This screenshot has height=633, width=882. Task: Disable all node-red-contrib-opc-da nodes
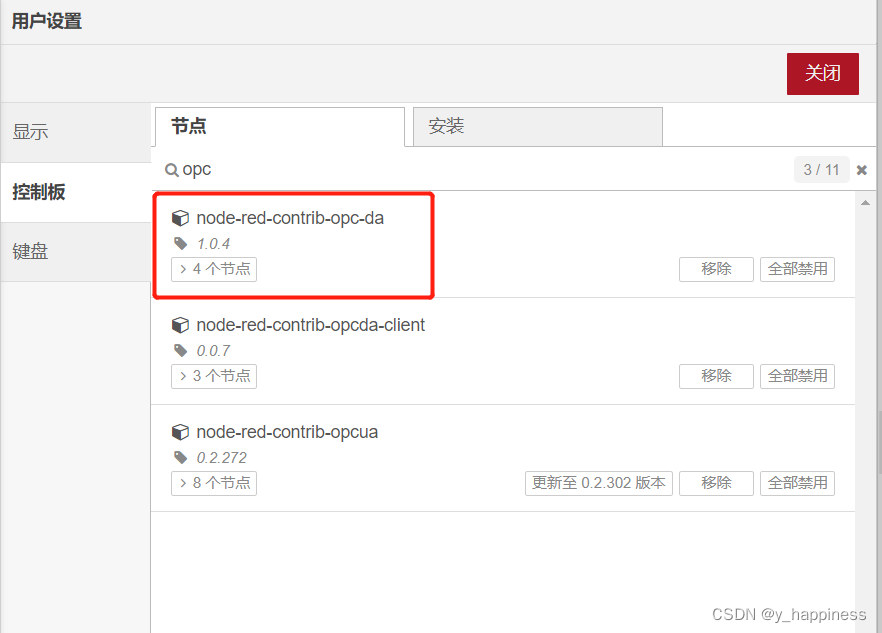coord(797,269)
